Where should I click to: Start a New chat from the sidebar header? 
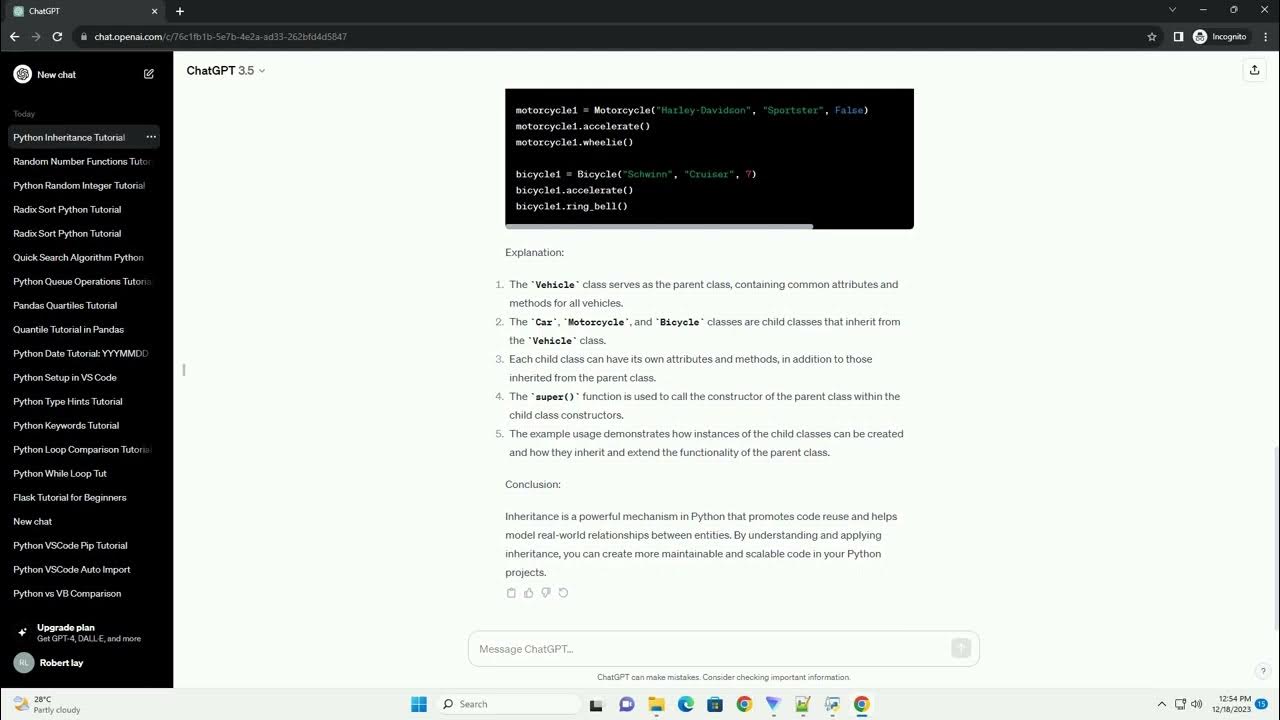[85, 74]
